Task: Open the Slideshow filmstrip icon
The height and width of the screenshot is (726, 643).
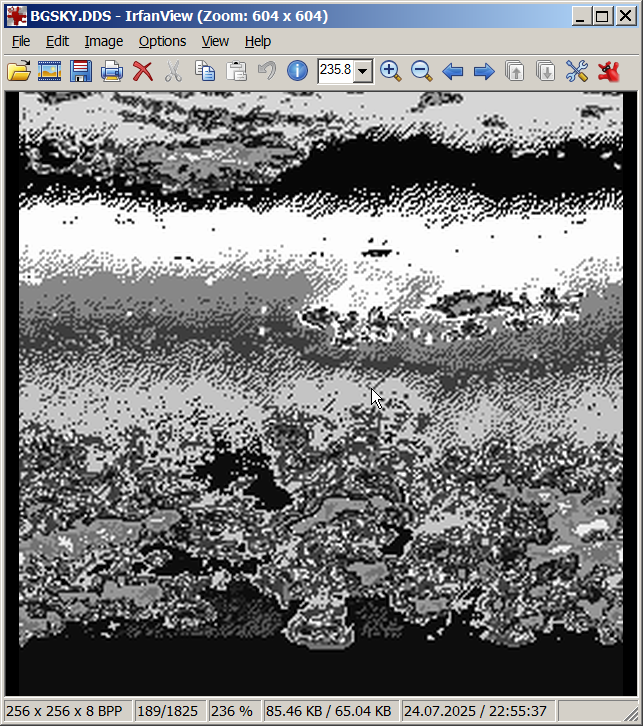Action: (50, 71)
